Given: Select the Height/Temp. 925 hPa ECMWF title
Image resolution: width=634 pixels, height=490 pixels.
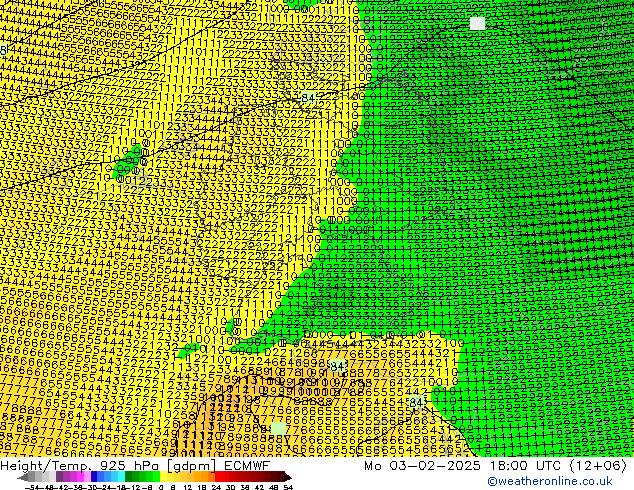Looking at the screenshot, I should 135,466.
